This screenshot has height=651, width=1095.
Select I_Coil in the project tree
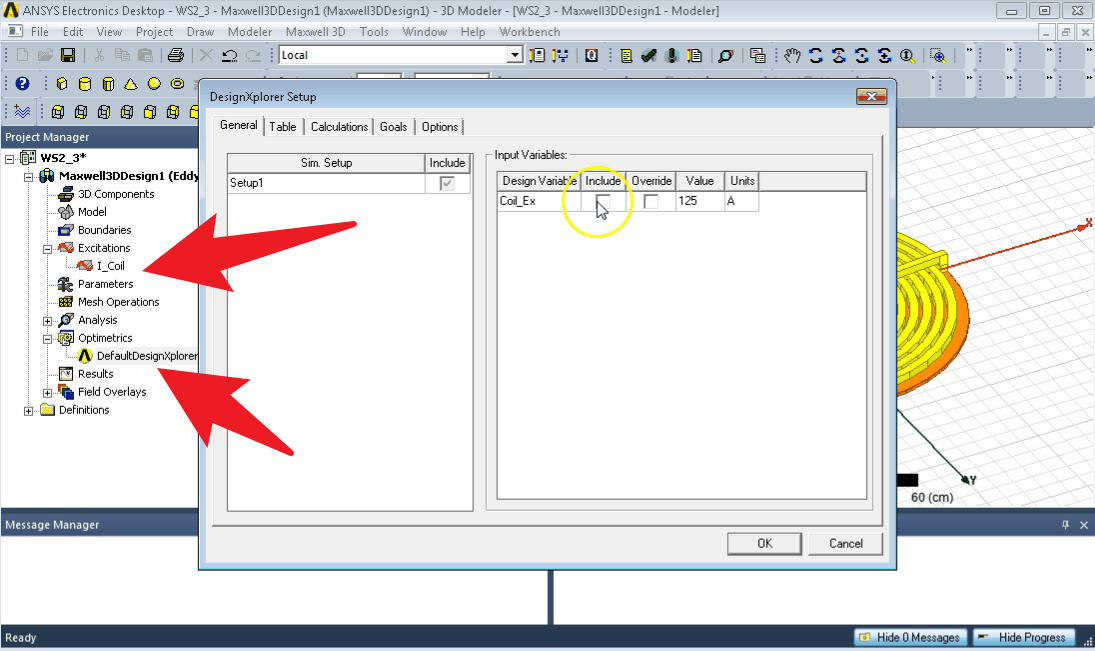coord(110,266)
